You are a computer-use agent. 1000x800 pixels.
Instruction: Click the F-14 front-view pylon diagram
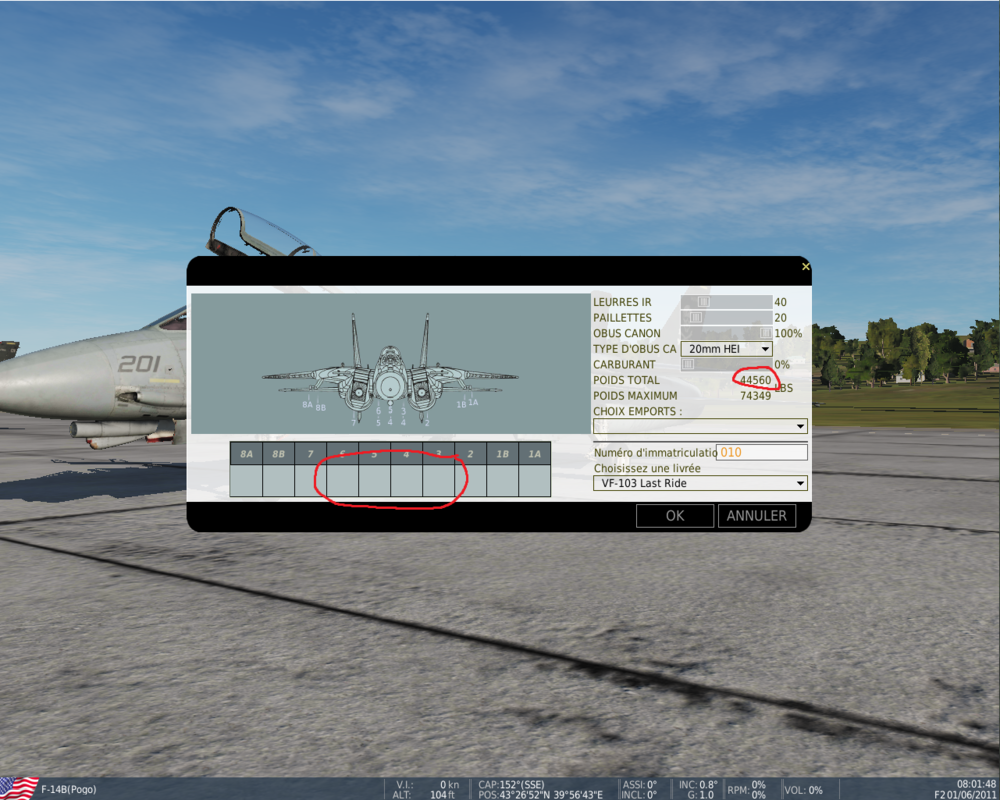tap(390, 364)
